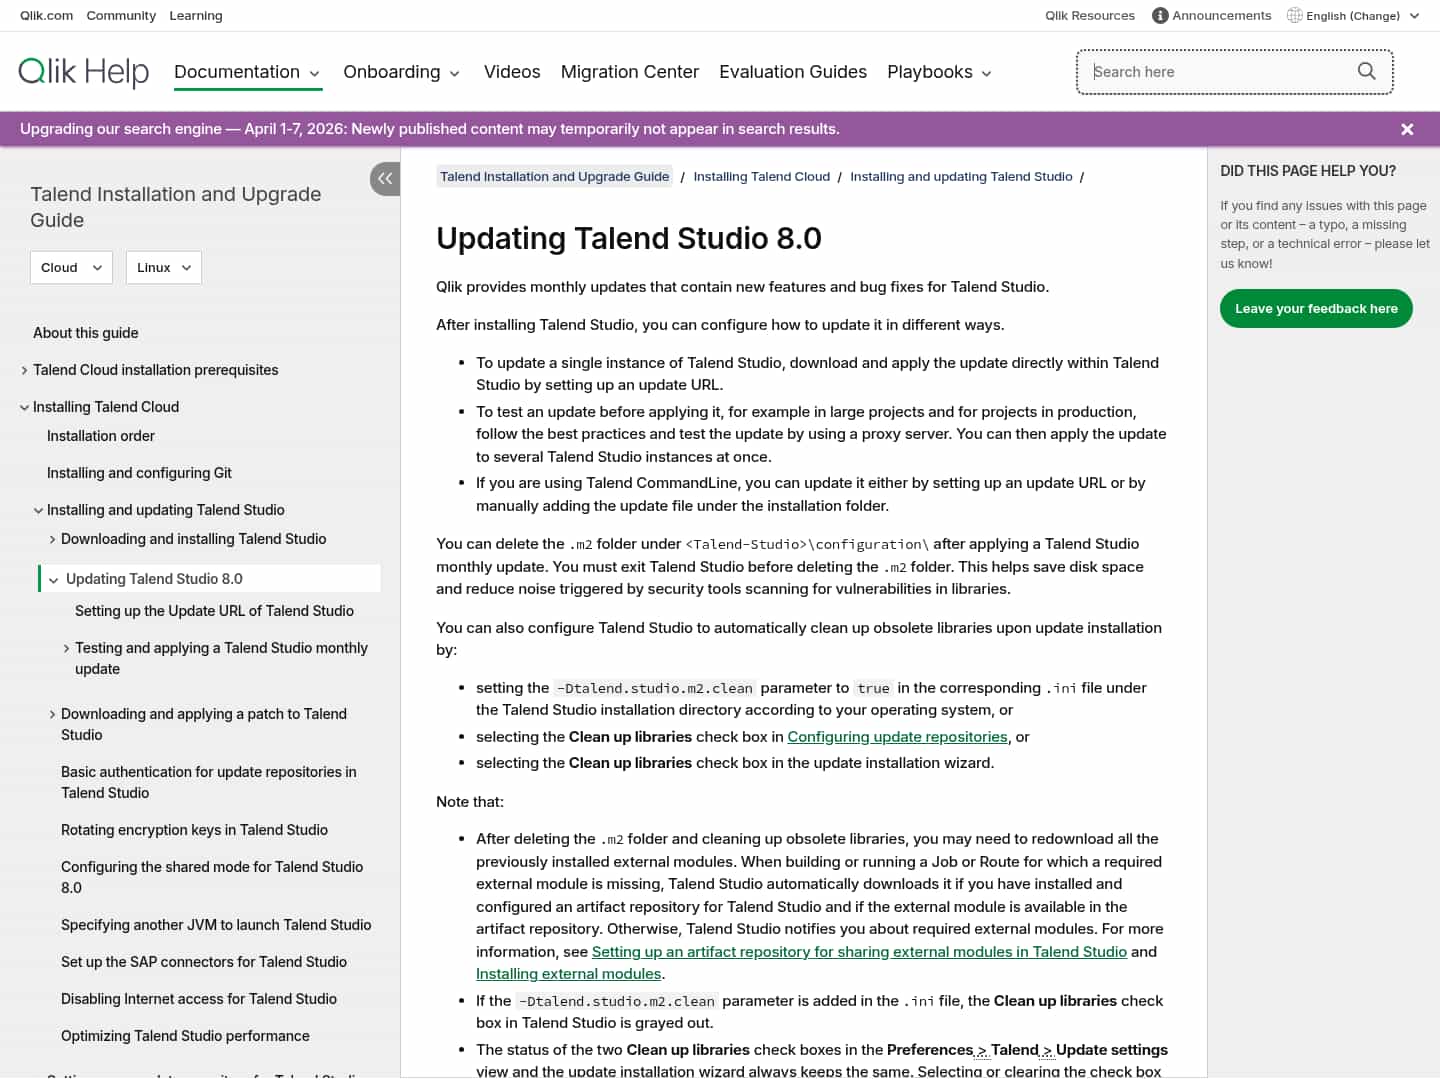This screenshot has height=1080, width=1440.
Task: Collapse the sidebar using the double-chevron icon
Action: pyautogui.click(x=385, y=178)
